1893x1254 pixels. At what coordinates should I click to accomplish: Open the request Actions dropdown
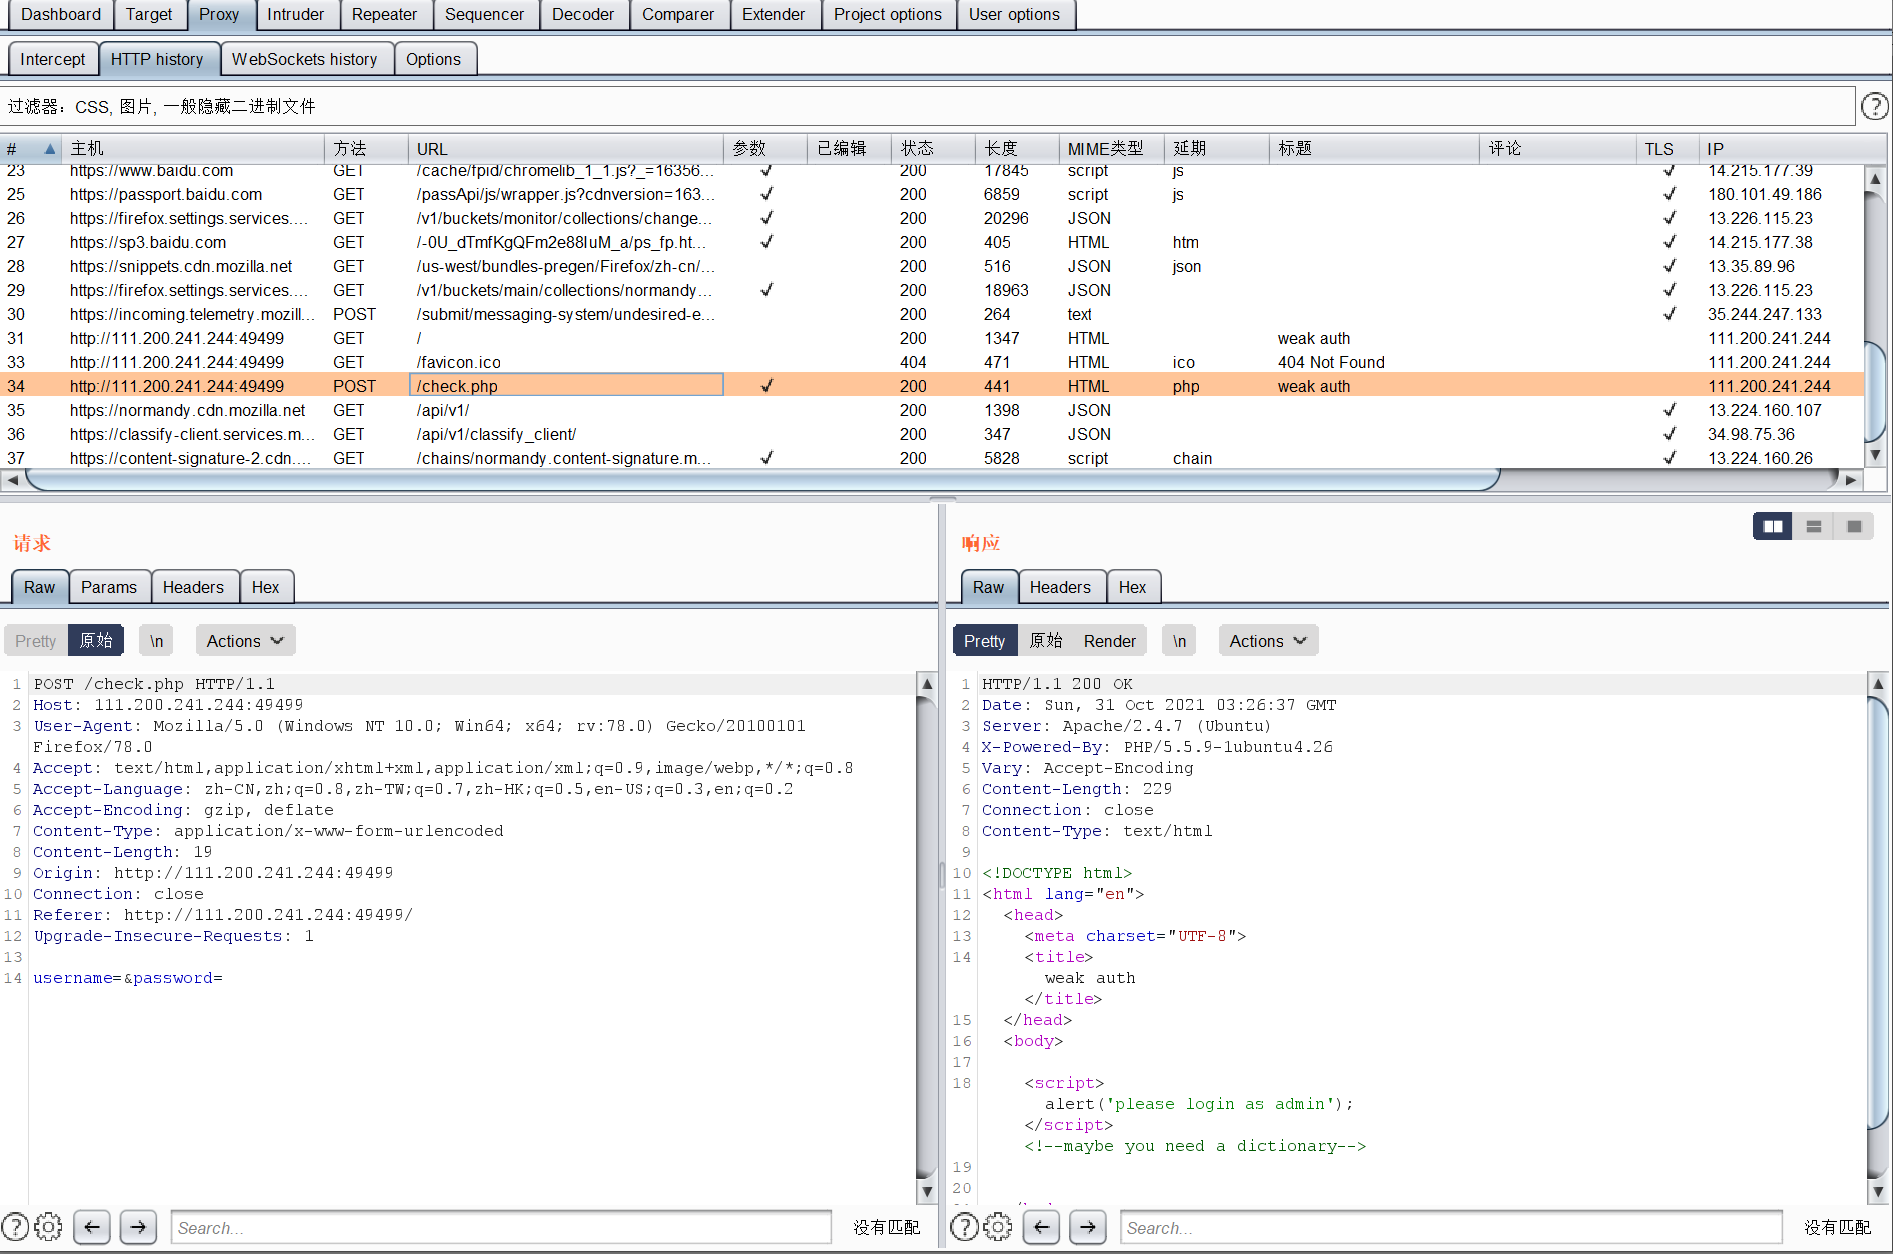coord(245,641)
